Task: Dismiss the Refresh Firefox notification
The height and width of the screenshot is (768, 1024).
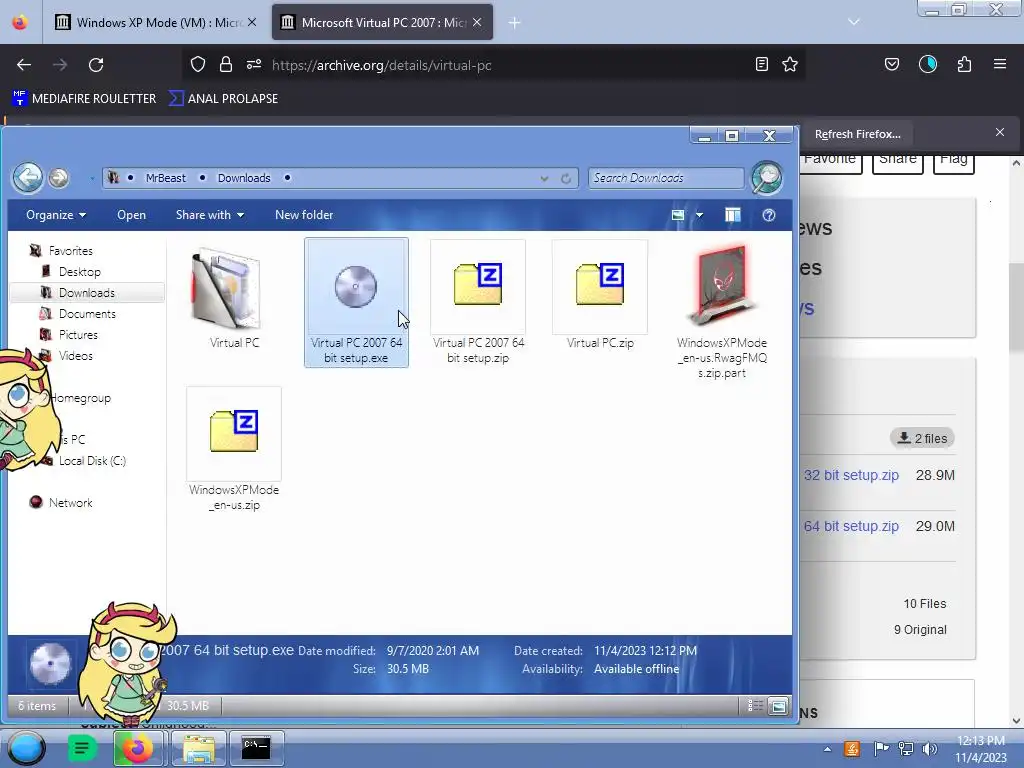Action: click(1000, 133)
